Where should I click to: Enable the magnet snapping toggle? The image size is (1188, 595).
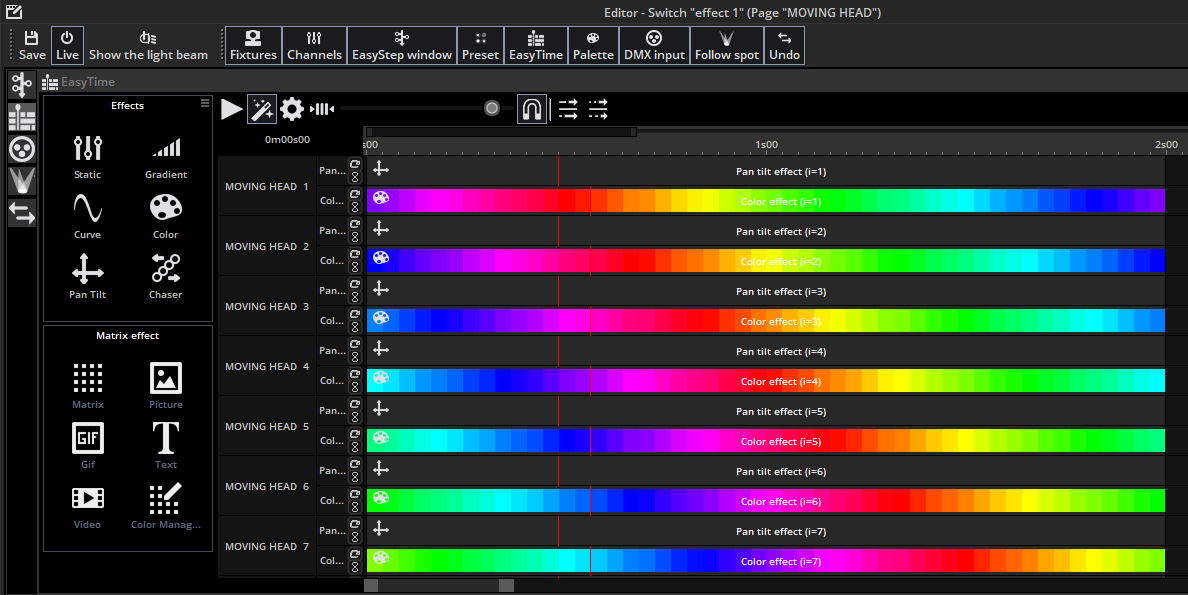[x=532, y=109]
